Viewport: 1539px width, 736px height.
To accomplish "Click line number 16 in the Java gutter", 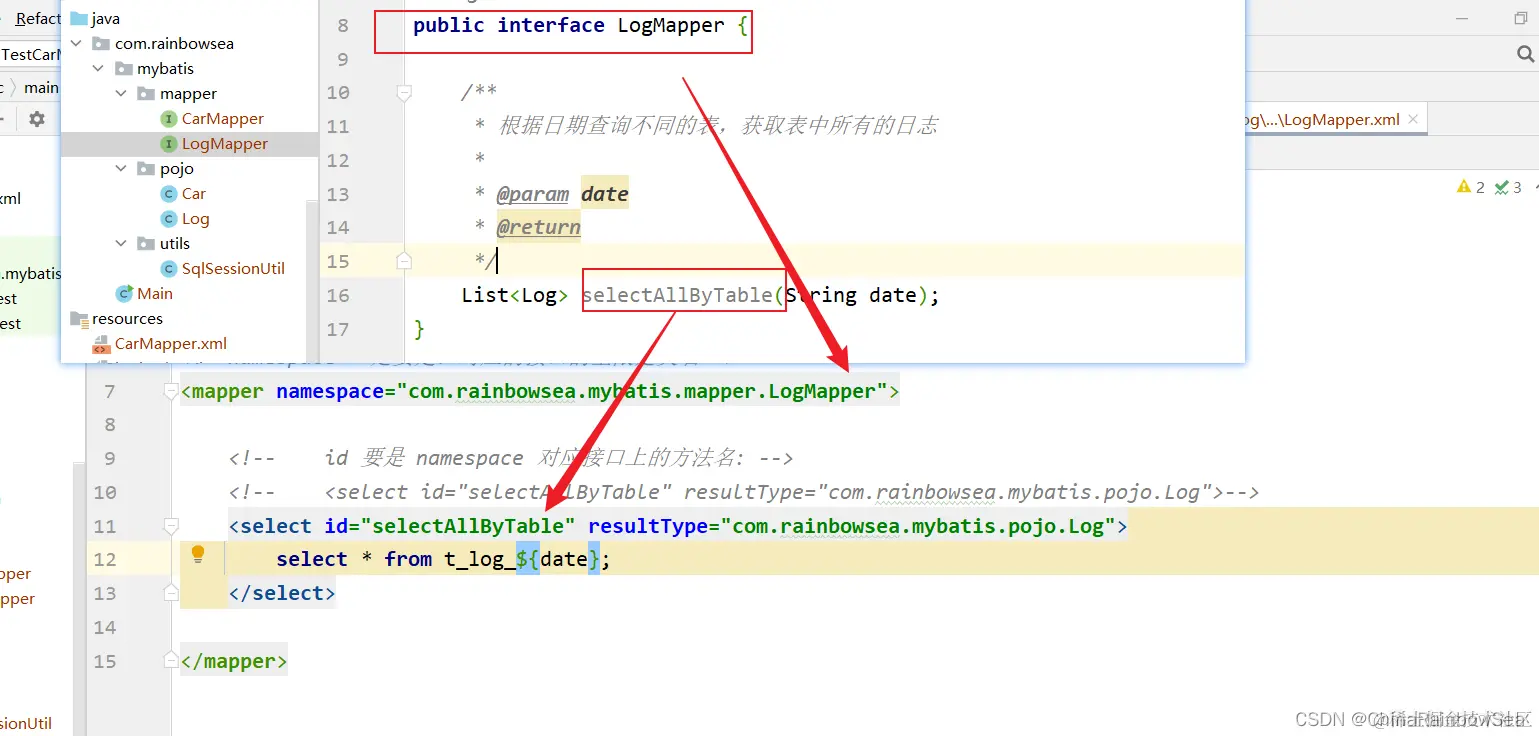I will (x=338, y=295).
